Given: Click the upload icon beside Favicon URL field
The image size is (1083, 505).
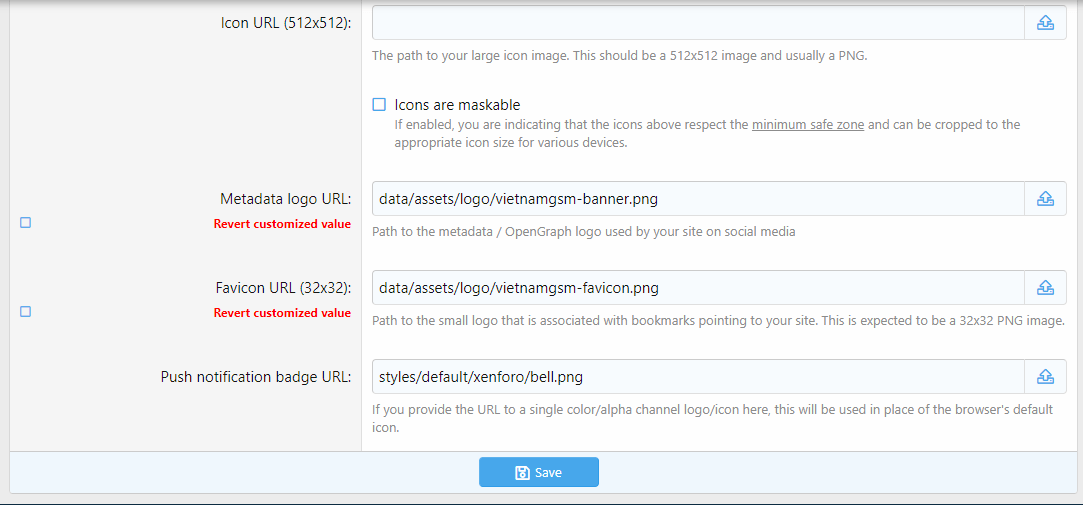Looking at the screenshot, I should coord(1045,288).
